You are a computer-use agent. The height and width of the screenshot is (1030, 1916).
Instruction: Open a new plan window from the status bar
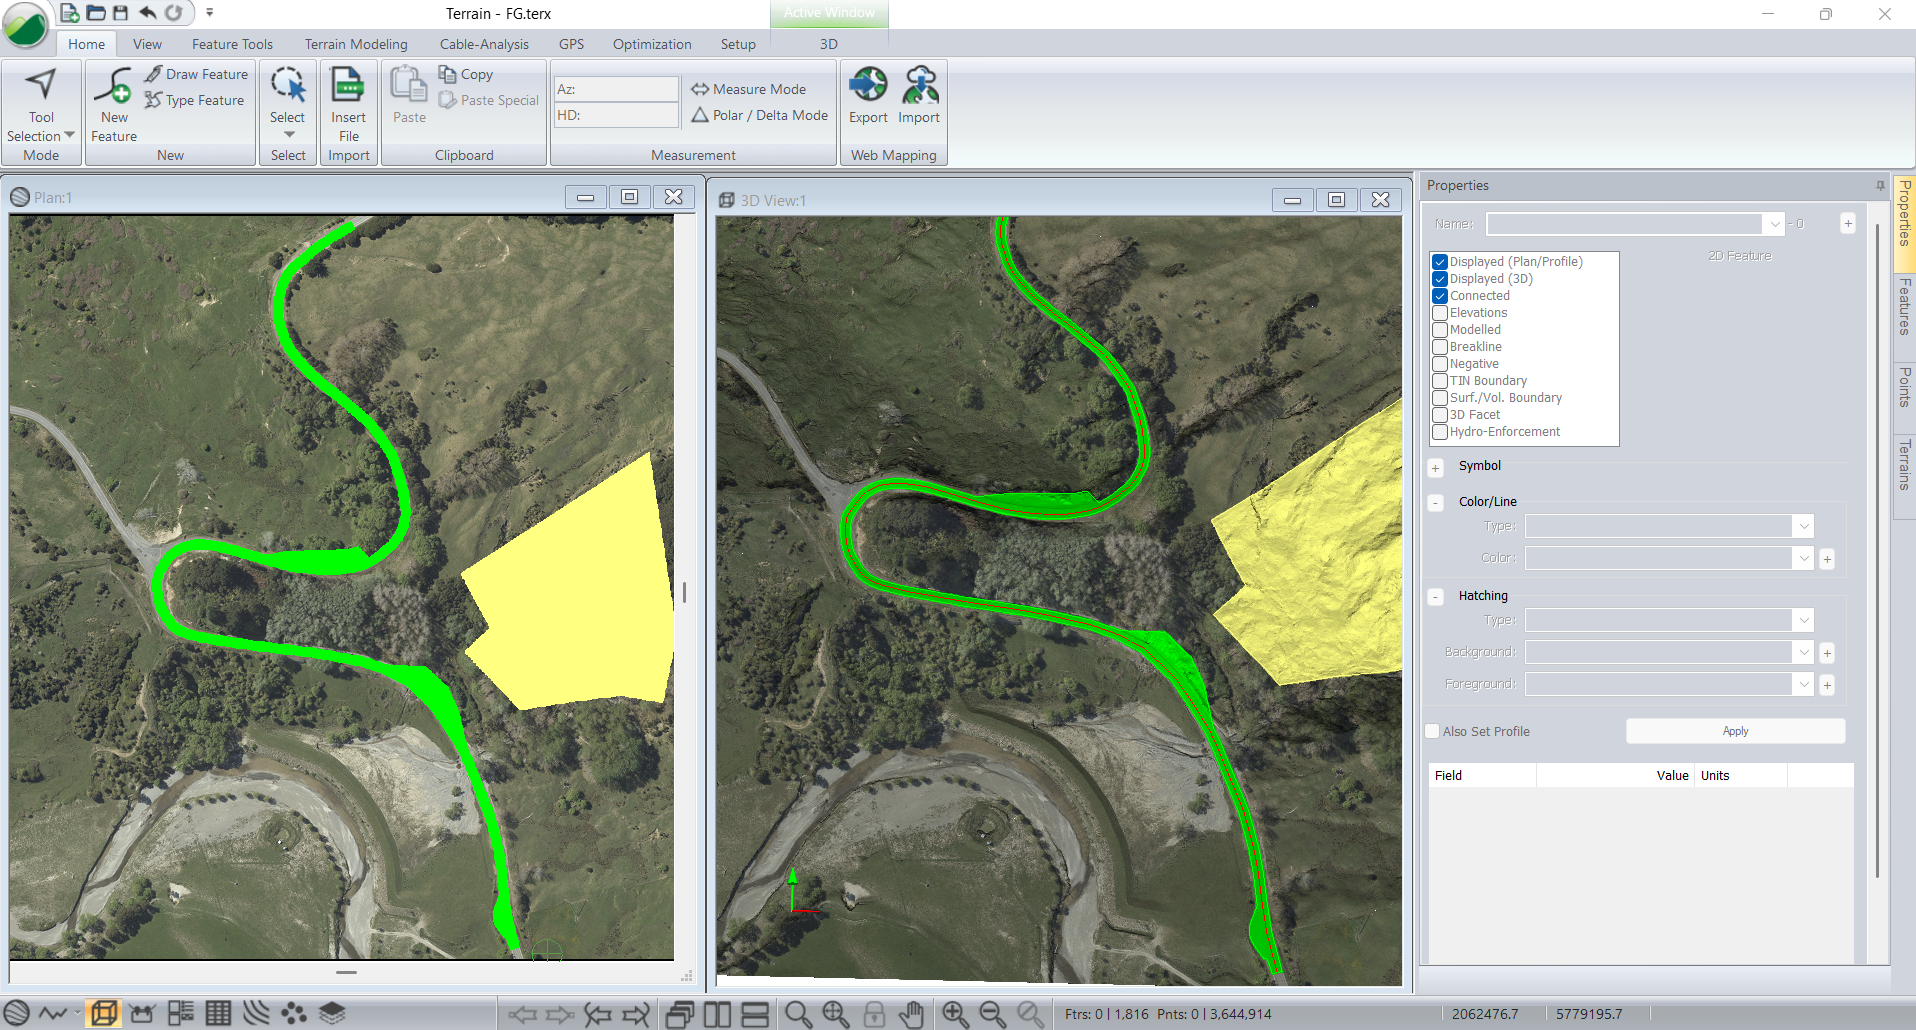pyautogui.click(x=17, y=1013)
